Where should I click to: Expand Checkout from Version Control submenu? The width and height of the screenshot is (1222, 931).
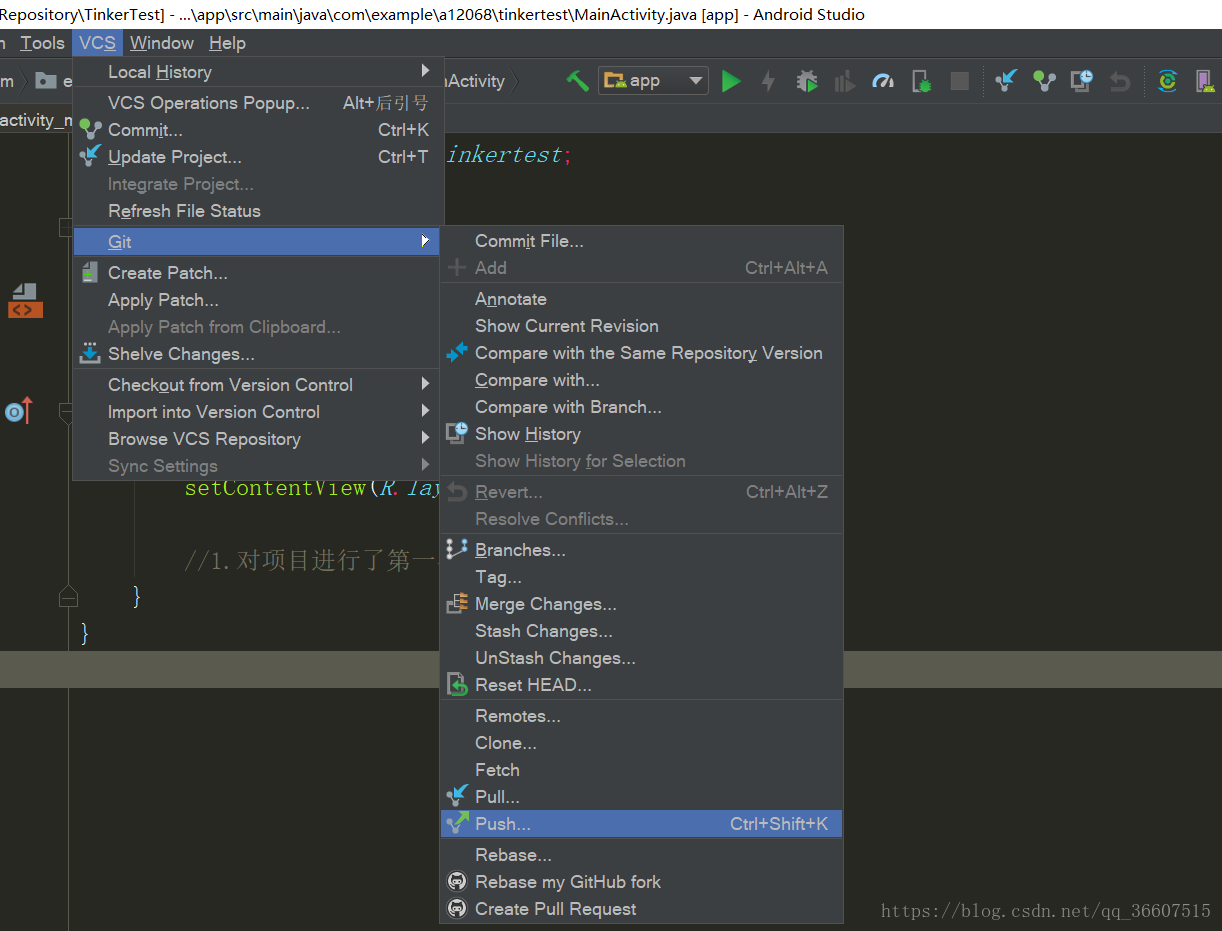tap(425, 384)
